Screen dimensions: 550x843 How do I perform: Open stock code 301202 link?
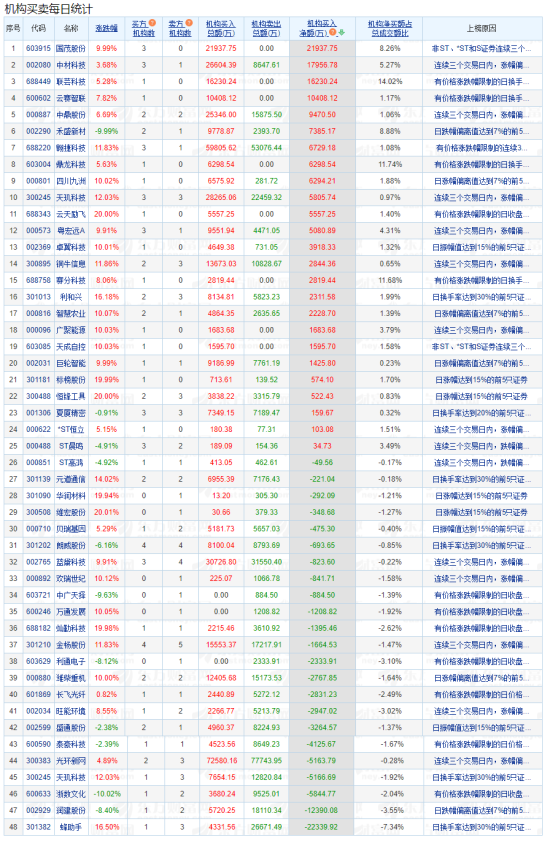coord(38,546)
